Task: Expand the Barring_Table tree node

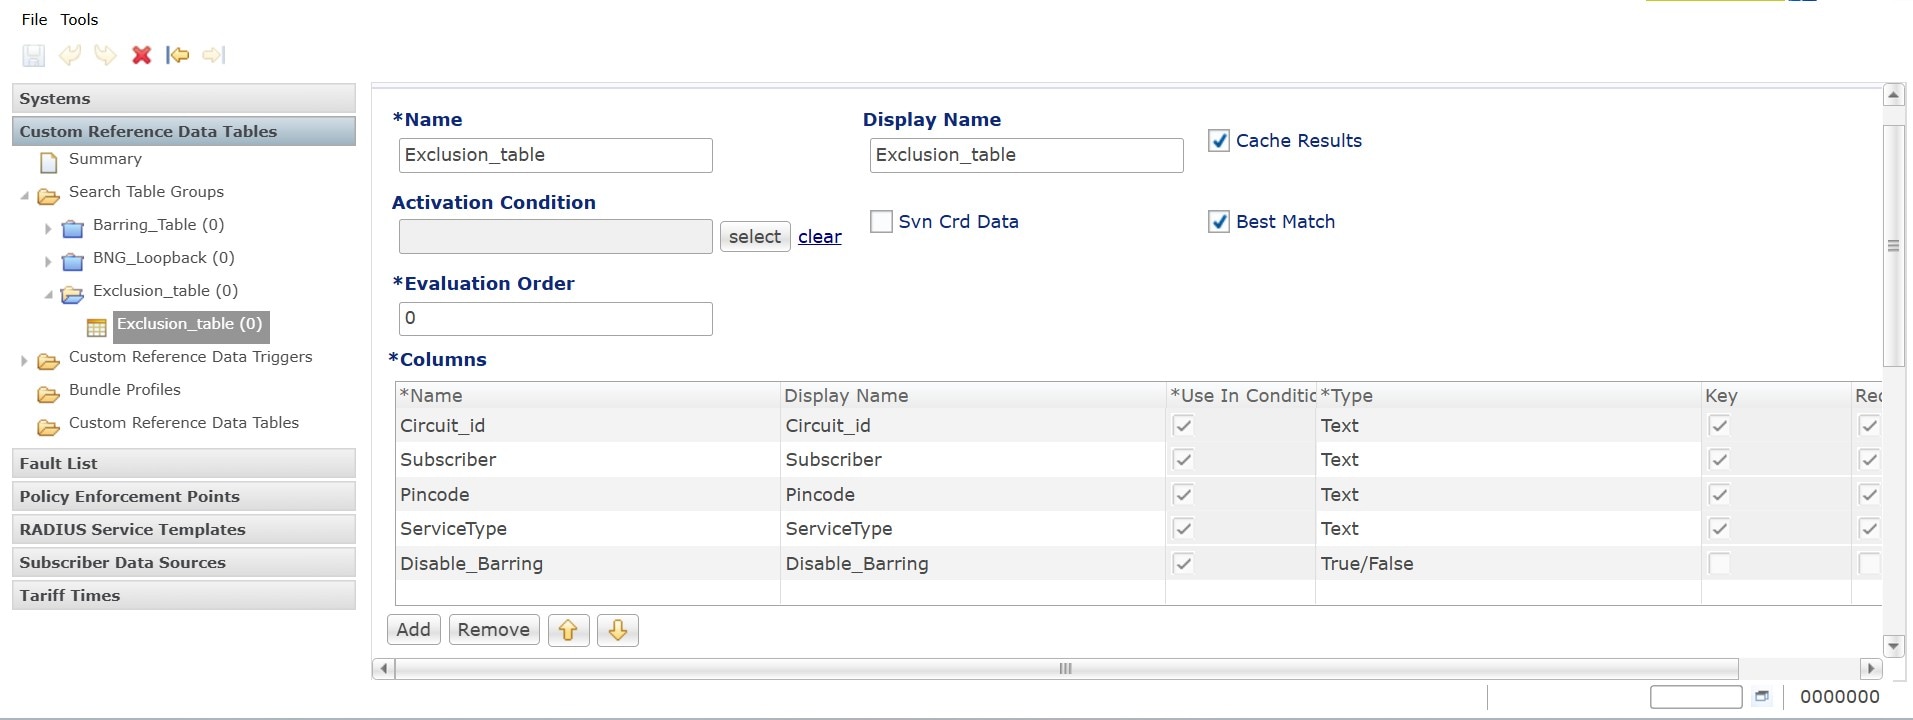Action: [x=48, y=227]
